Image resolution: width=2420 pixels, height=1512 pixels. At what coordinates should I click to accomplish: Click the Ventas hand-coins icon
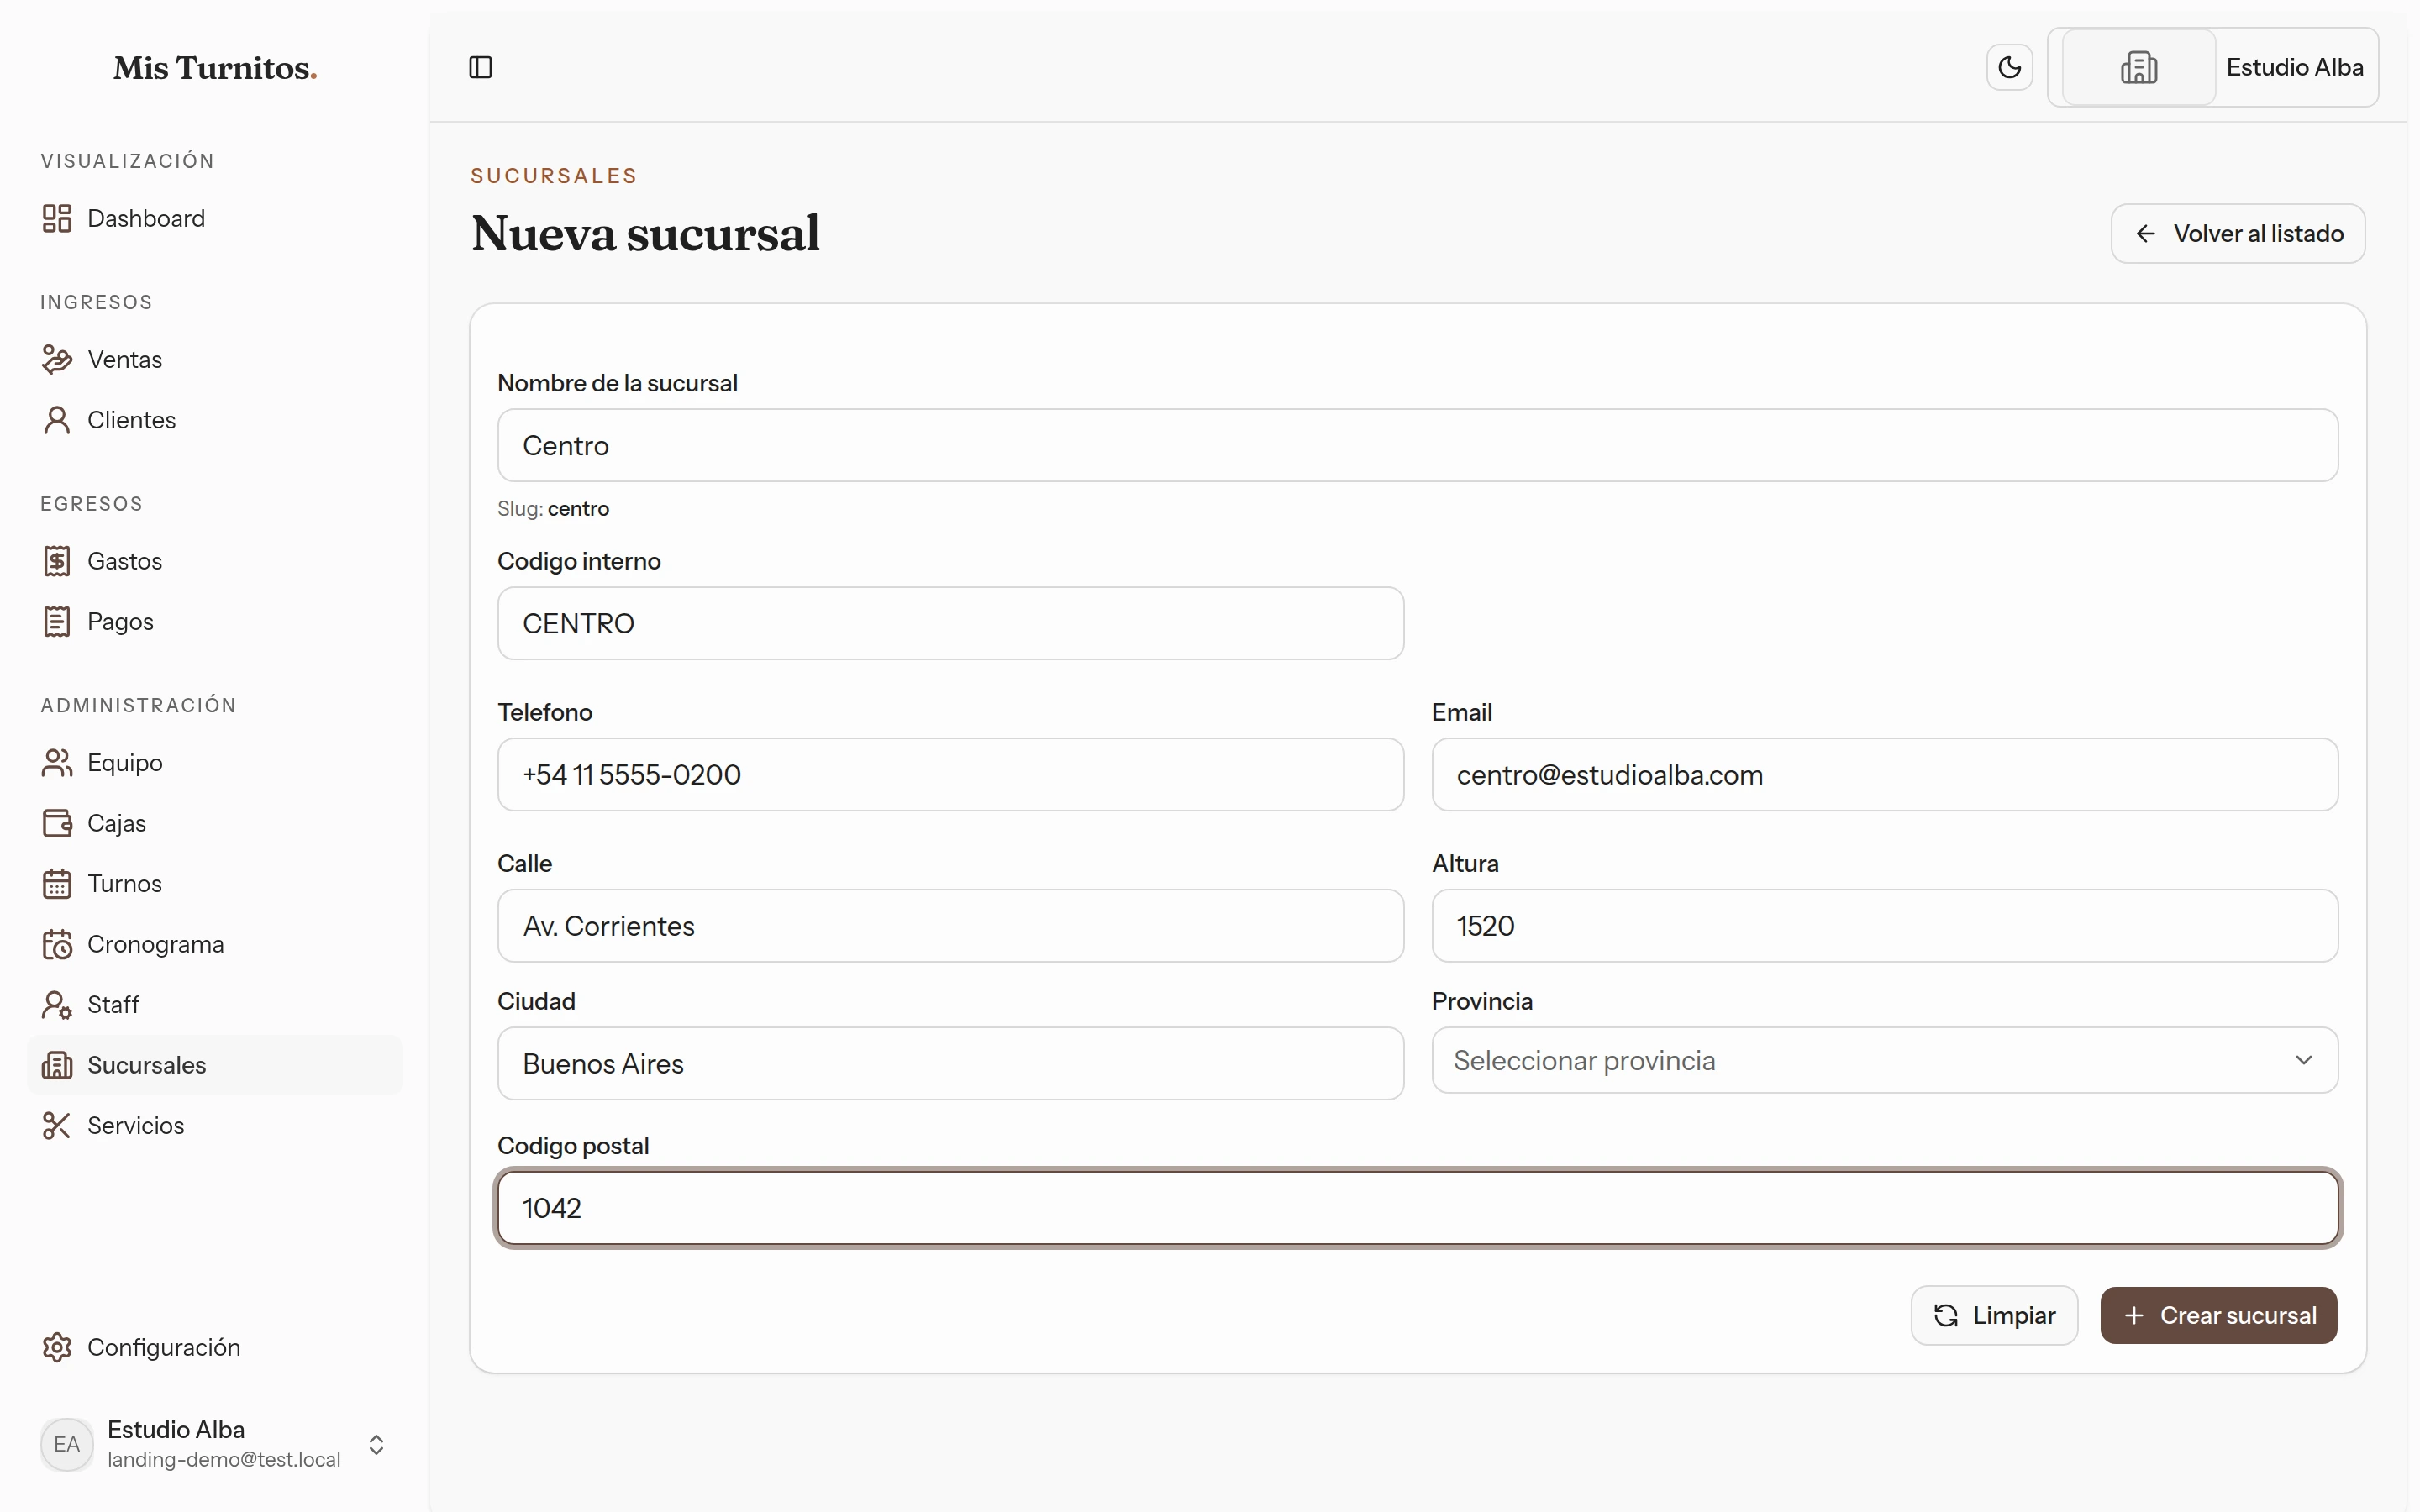point(57,359)
